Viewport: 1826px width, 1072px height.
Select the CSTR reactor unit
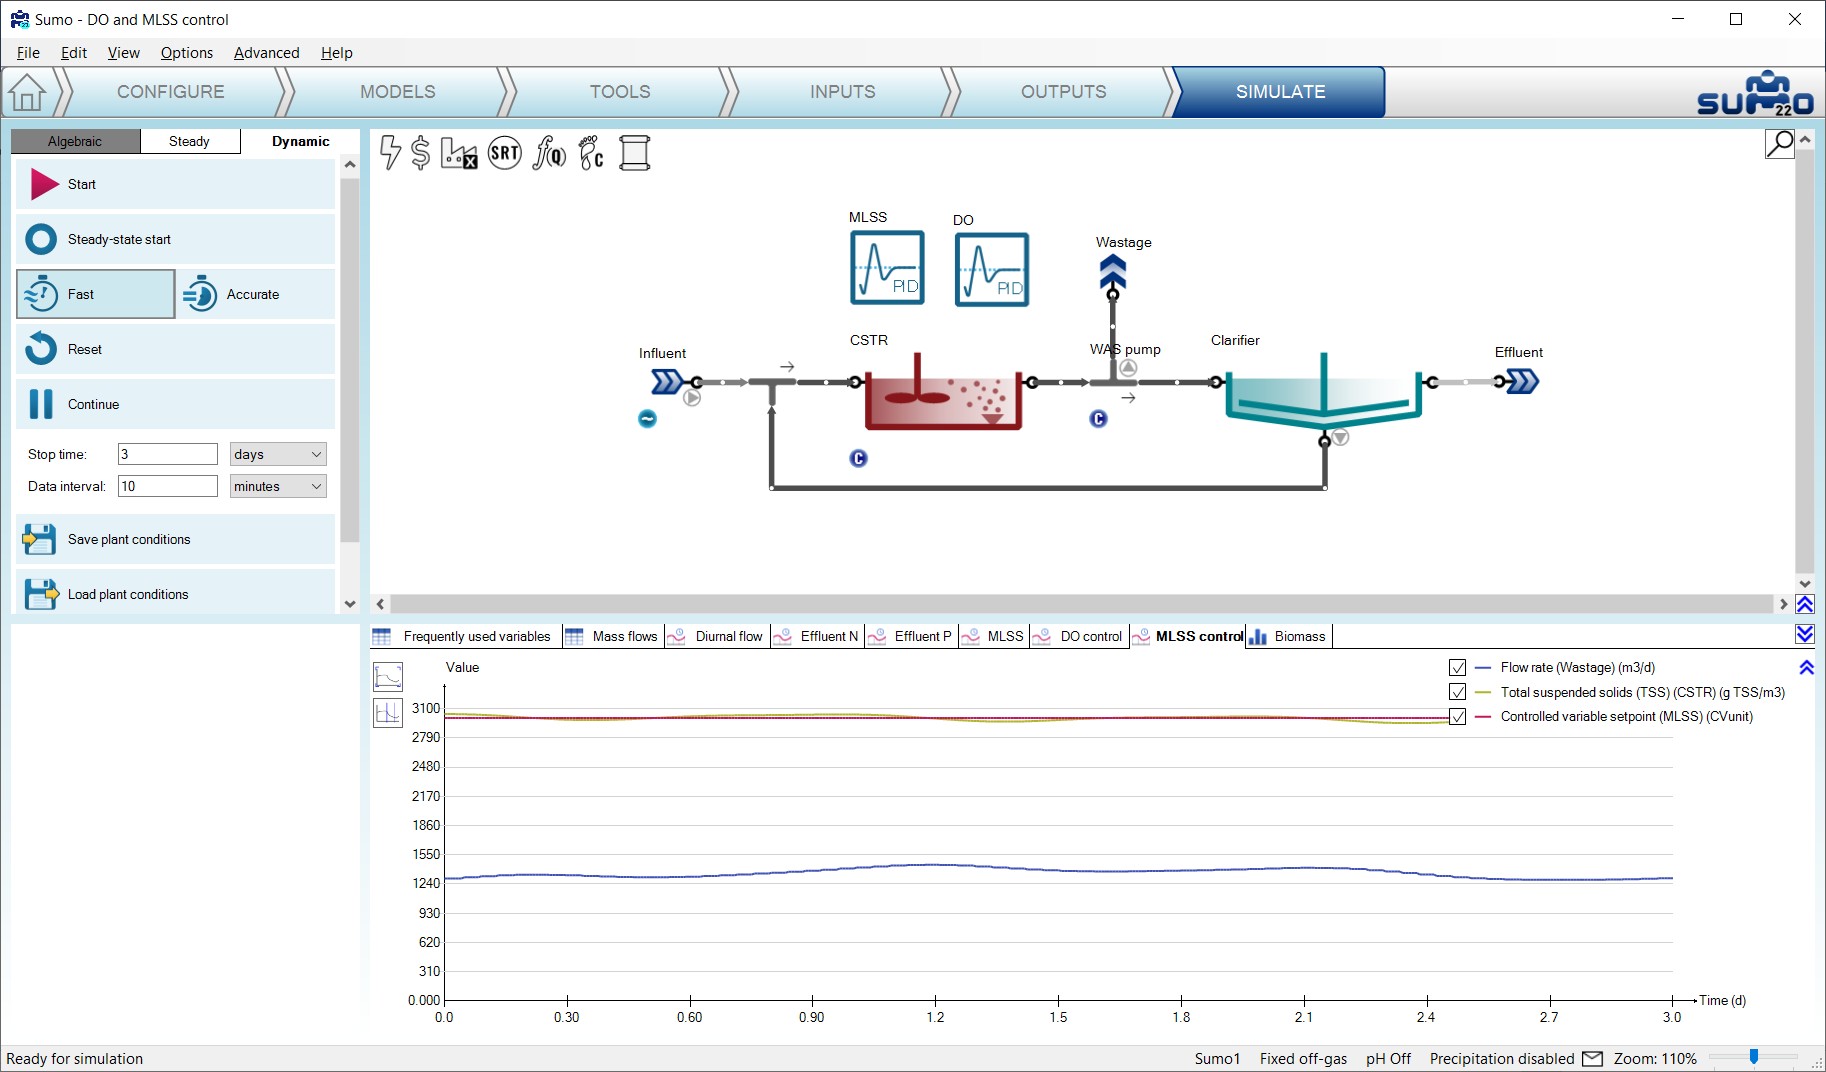coord(942,391)
